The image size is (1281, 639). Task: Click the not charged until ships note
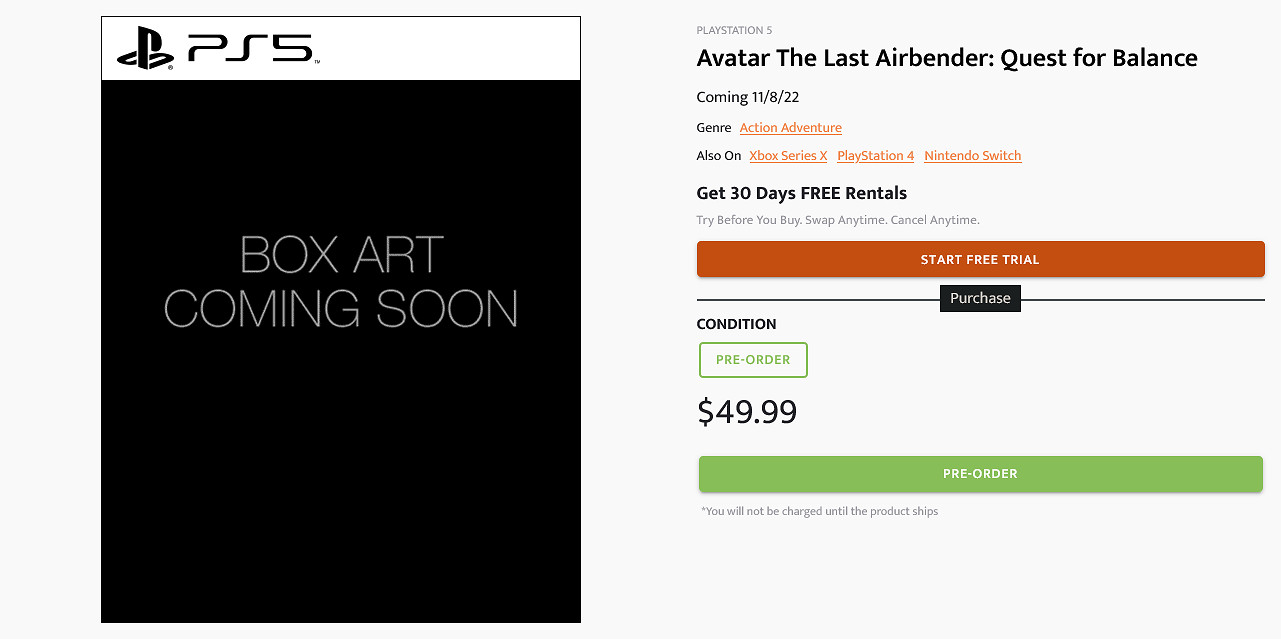click(x=819, y=511)
